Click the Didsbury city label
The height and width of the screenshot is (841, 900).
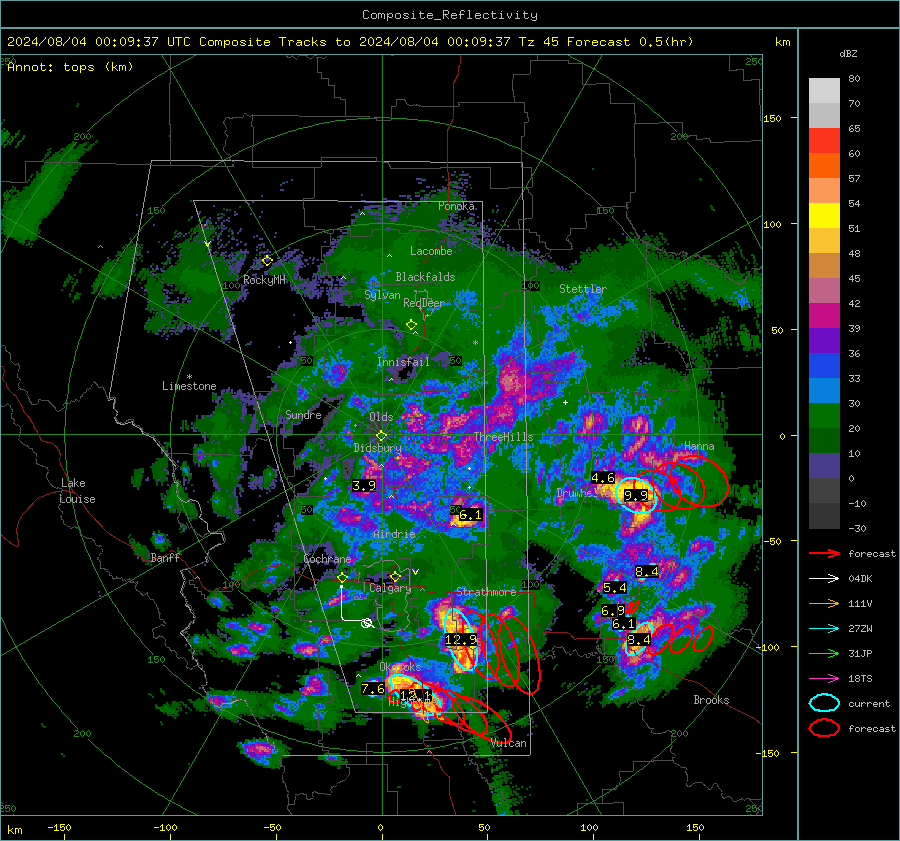point(377,448)
